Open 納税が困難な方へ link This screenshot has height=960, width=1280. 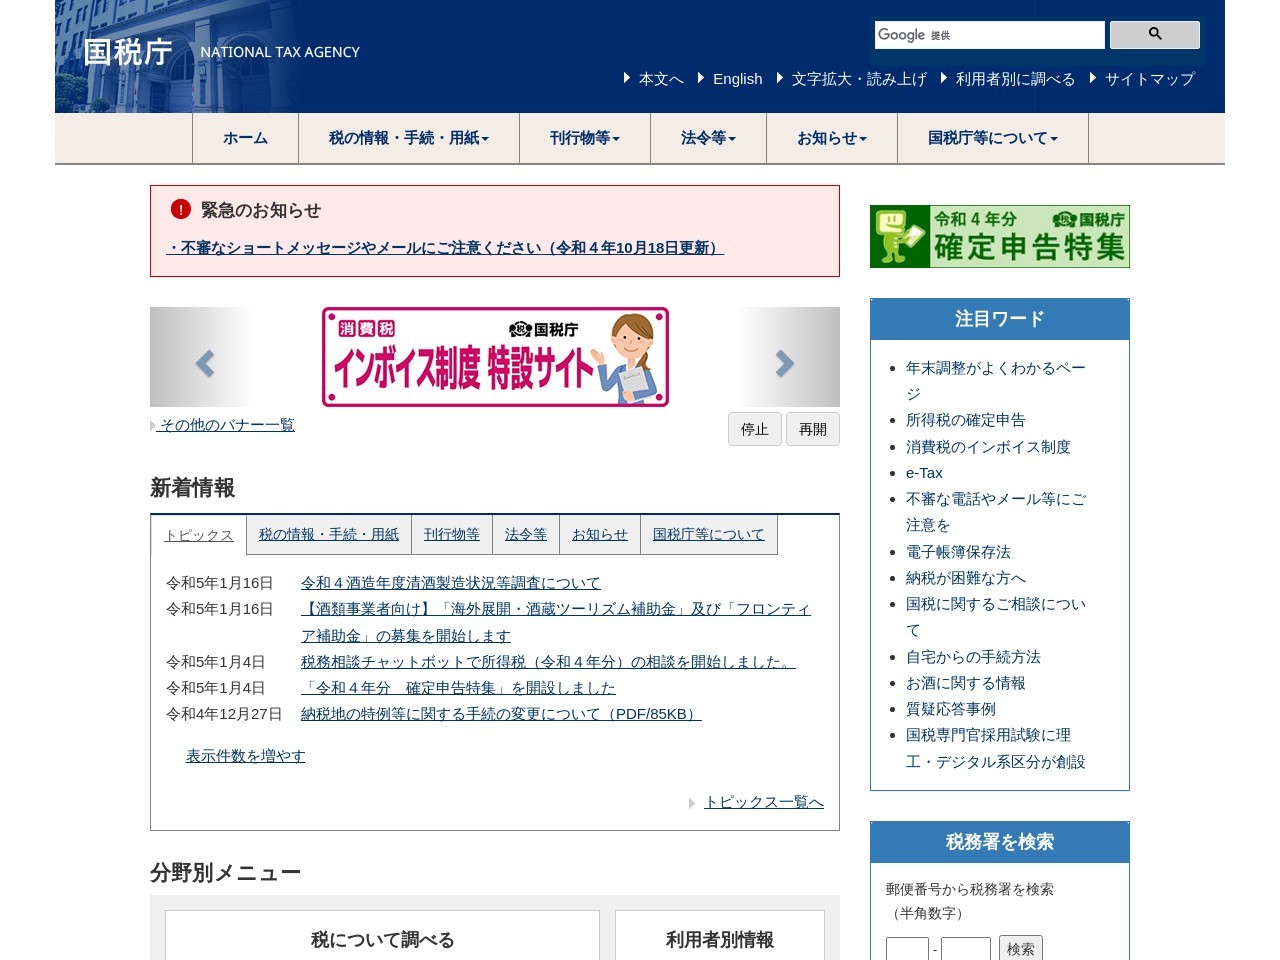click(966, 578)
